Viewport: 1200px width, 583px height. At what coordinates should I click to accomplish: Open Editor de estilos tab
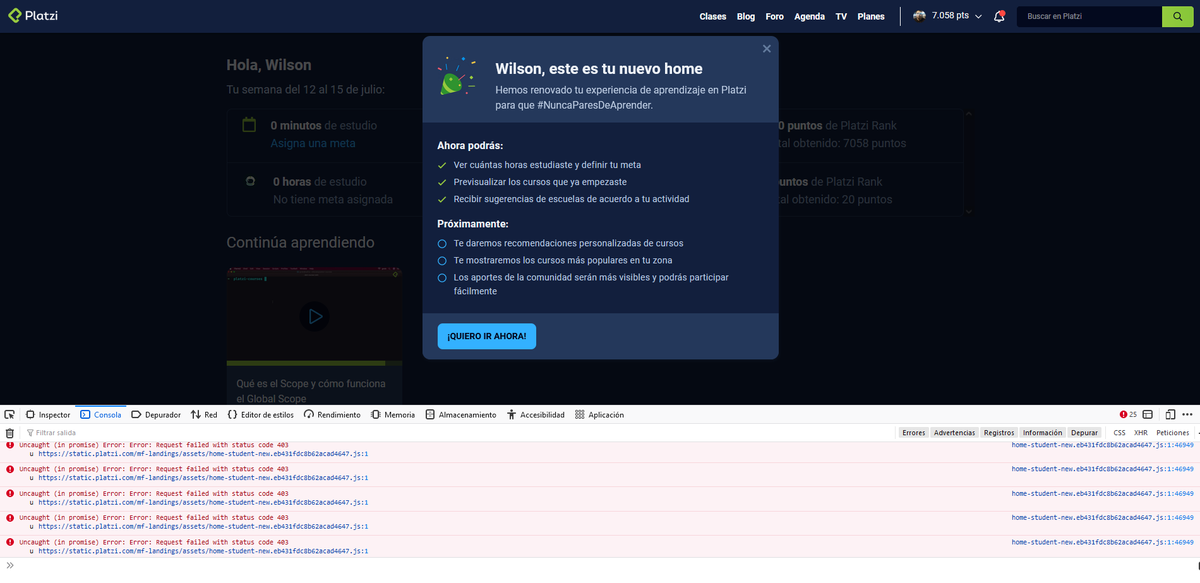click(261, 414)
